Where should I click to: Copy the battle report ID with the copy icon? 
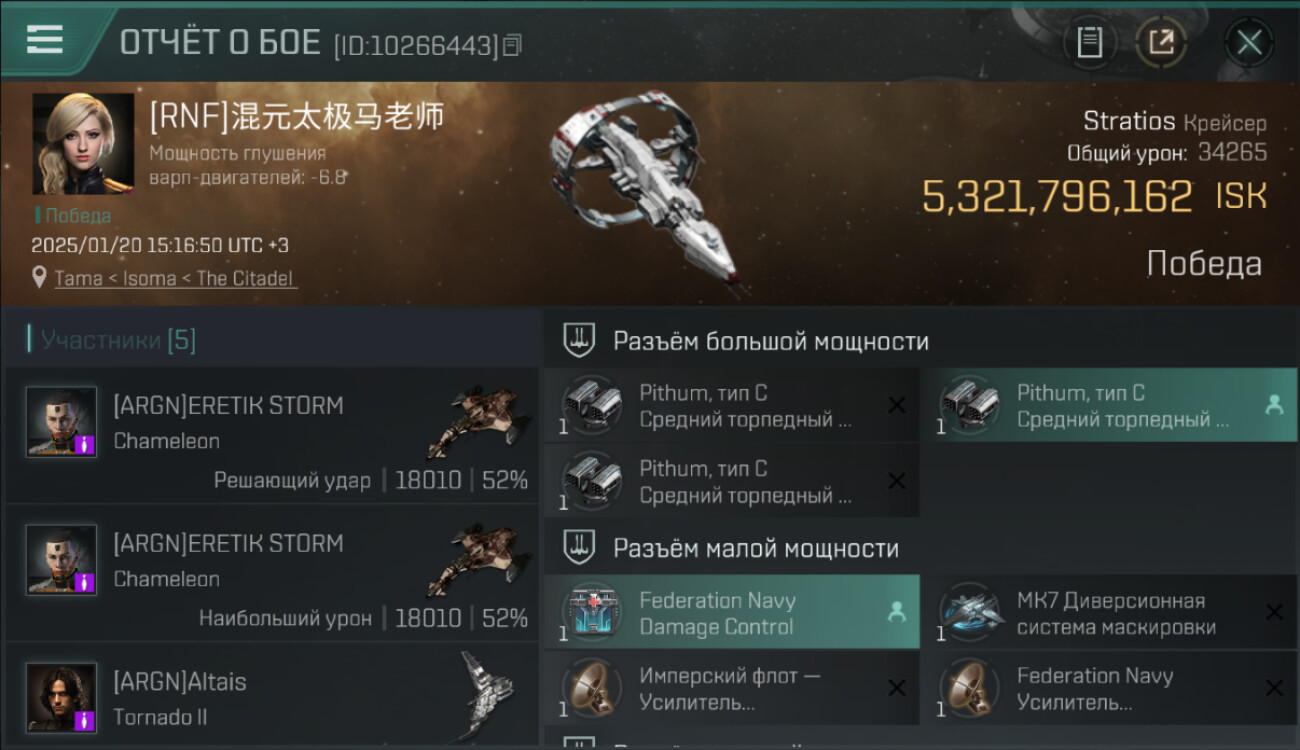pos(512,45)
